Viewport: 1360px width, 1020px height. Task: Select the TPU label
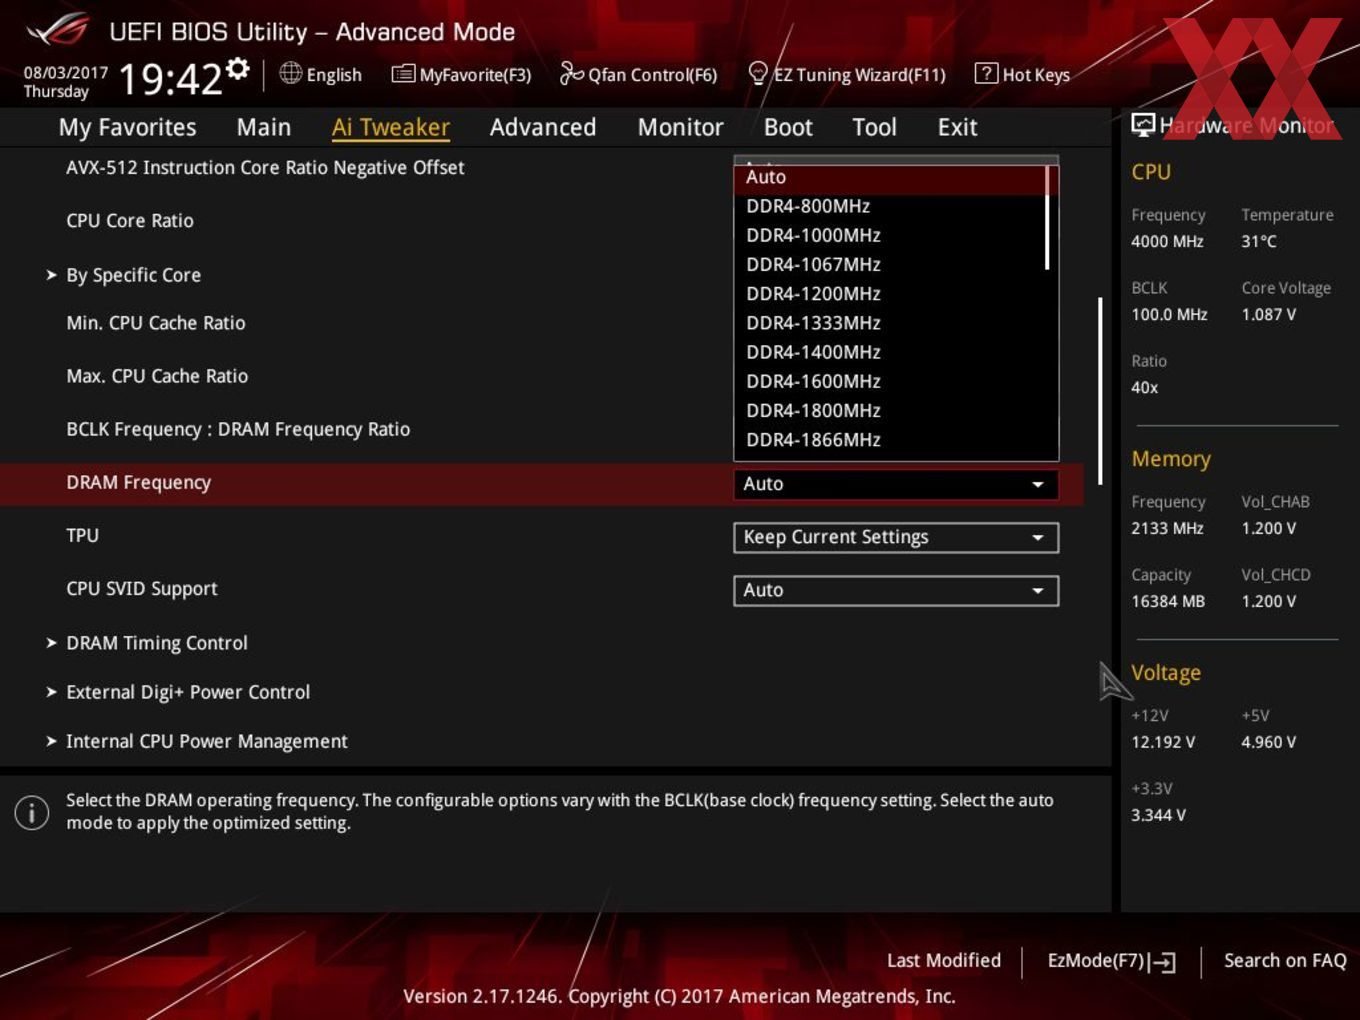coord(82,535)
